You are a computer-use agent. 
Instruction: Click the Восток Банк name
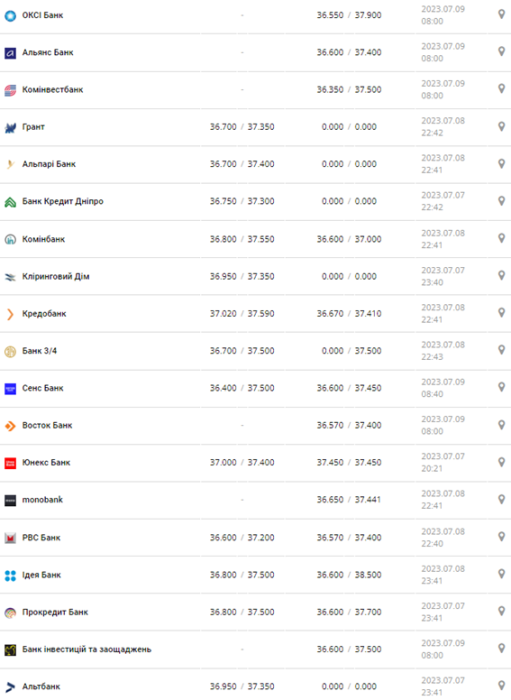click(47, 425)
